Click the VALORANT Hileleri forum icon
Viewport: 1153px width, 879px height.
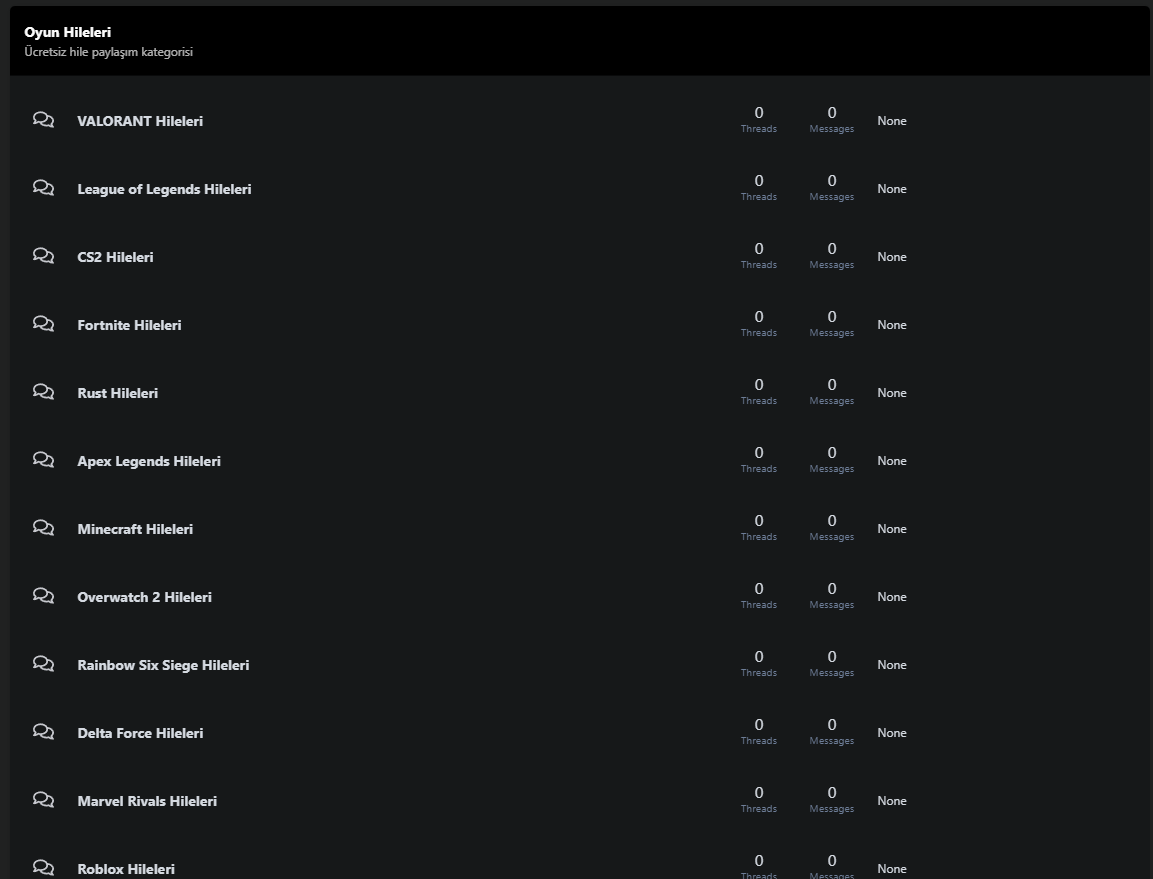click(43, 120)
